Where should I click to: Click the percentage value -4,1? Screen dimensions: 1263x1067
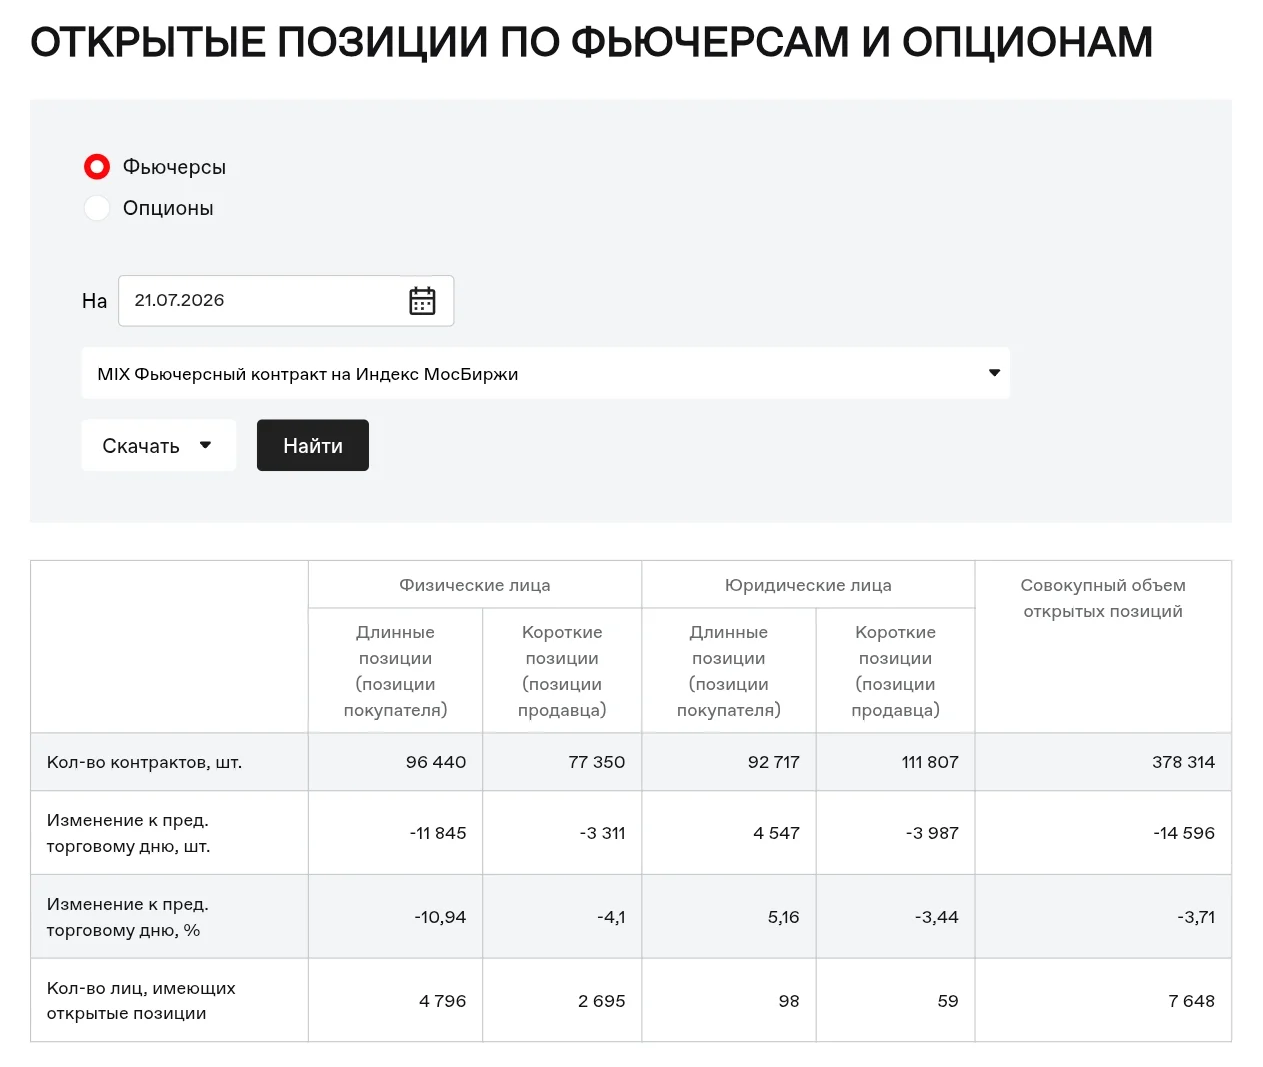tap(611, 917)
